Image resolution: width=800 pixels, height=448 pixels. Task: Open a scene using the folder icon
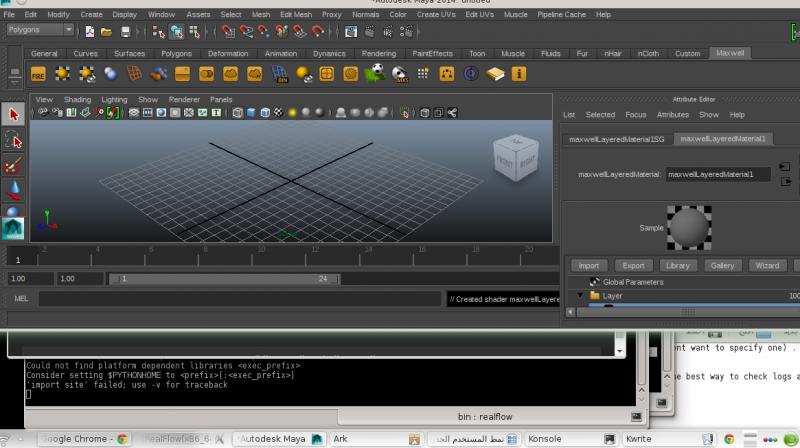(x=106, y=32)
